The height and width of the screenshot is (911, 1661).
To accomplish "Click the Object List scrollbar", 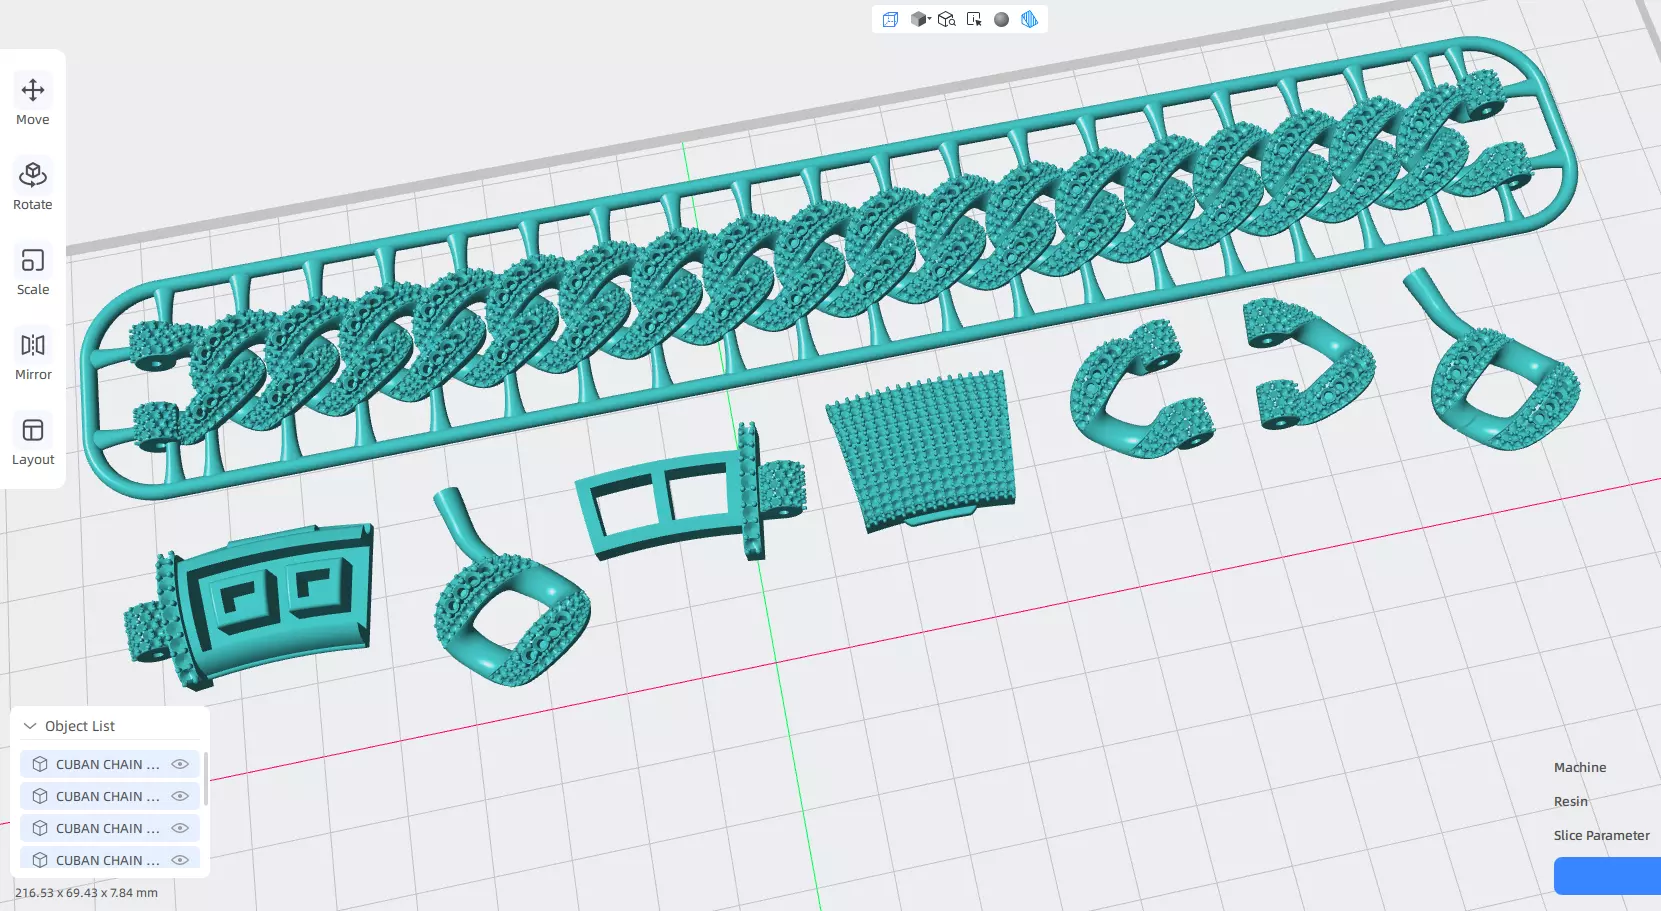I will click(206, 779).
